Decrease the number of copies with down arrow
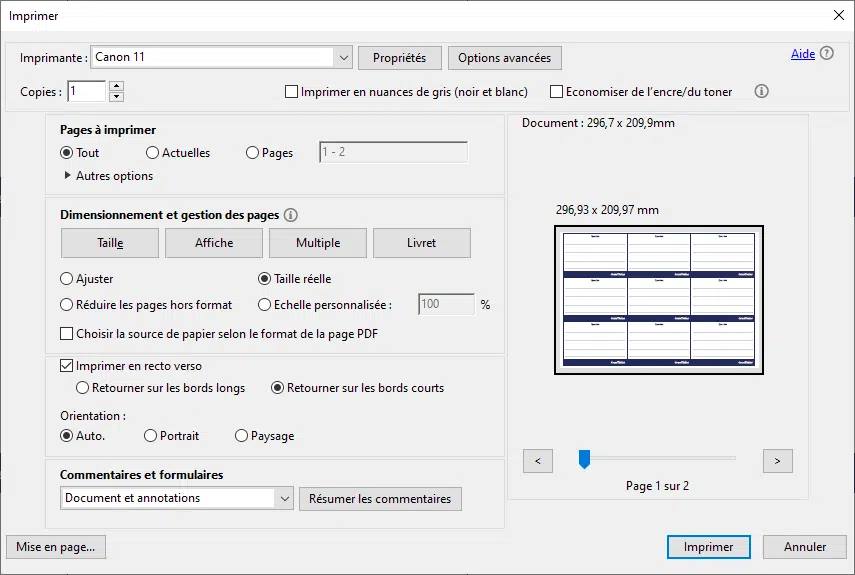This screenshot has width=855, height=575. tap(116, 96)
